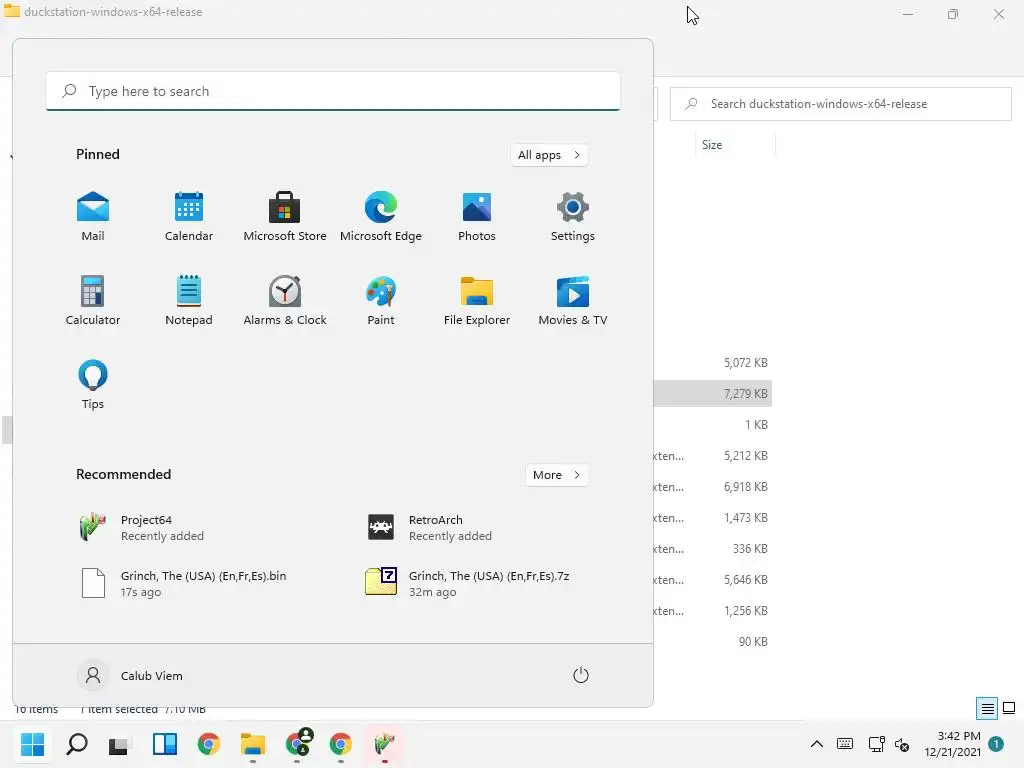This screenshot has width=1024, height=768.
Task: Open the Mail app from Pinned
Action: click(93, 217)
